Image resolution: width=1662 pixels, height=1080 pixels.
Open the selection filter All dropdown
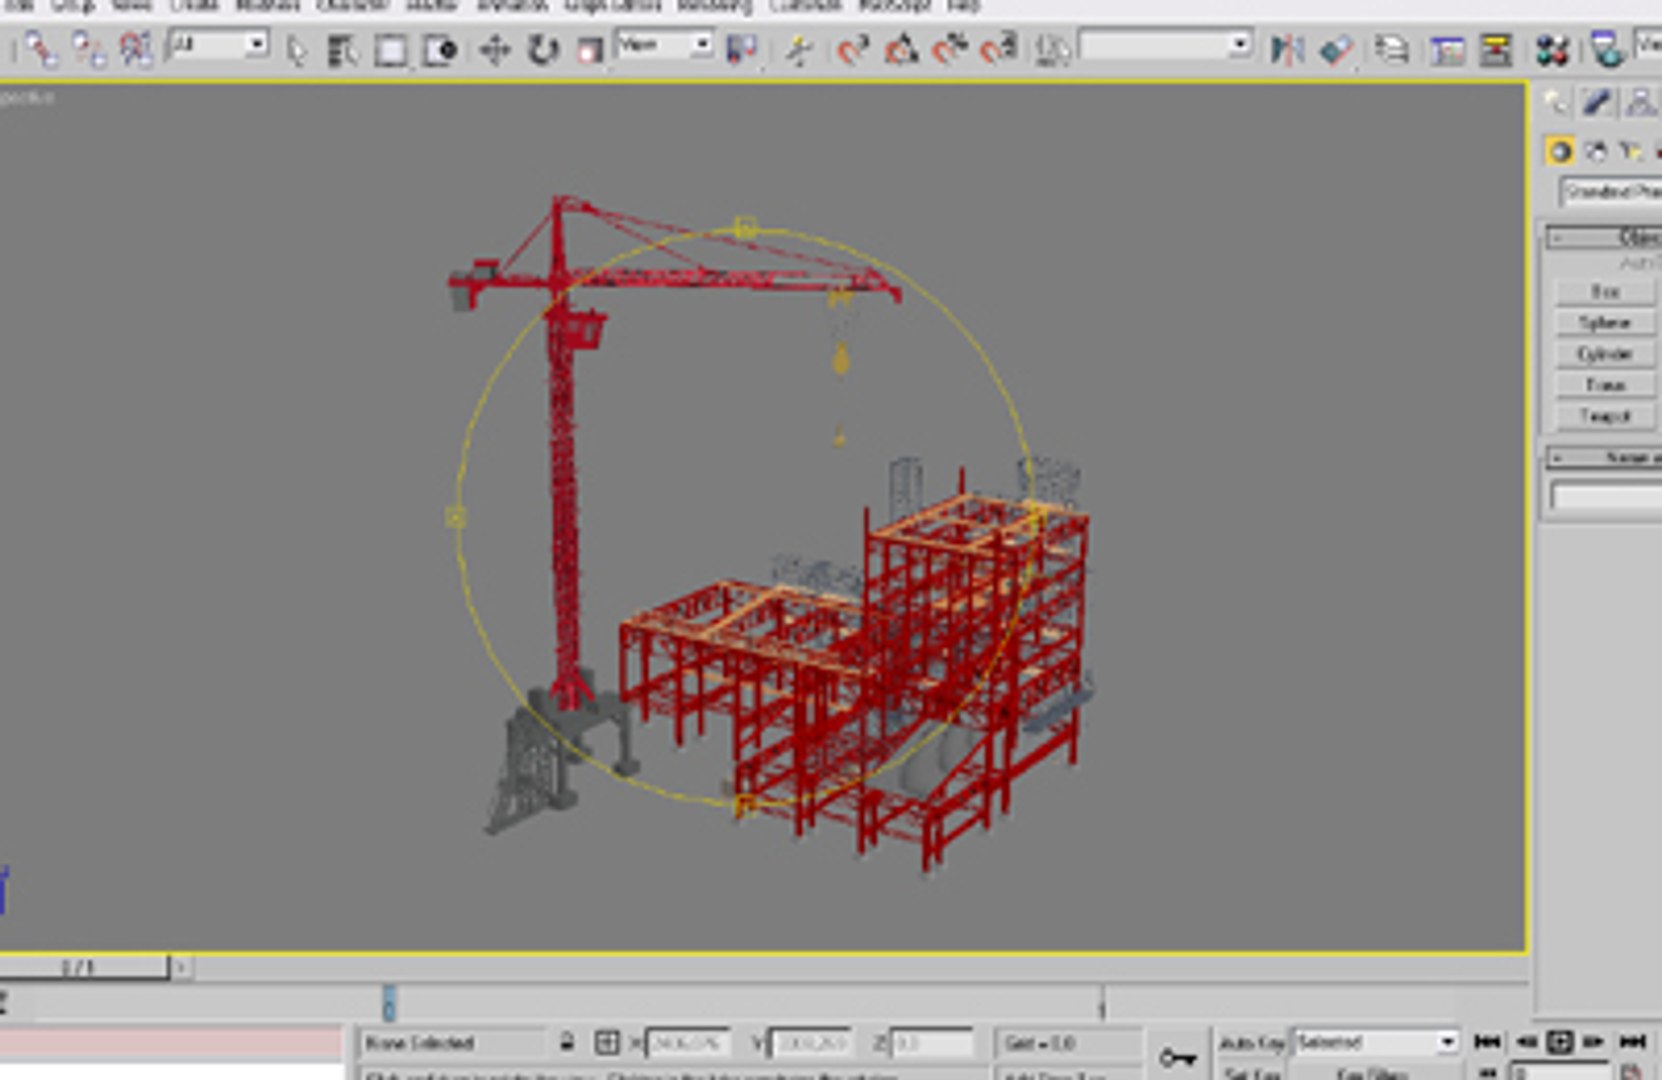tap(219, 45)
